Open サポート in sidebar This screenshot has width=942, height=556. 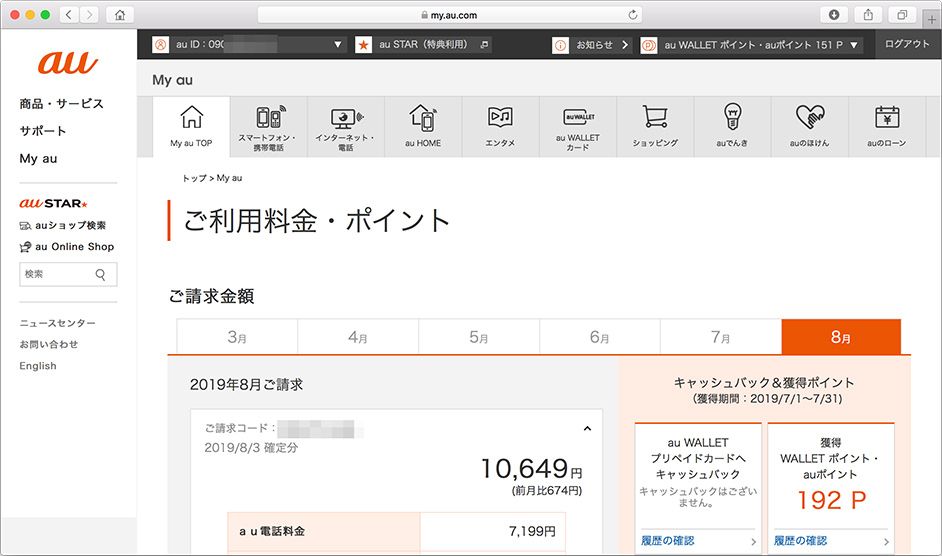tap(43, 131)
